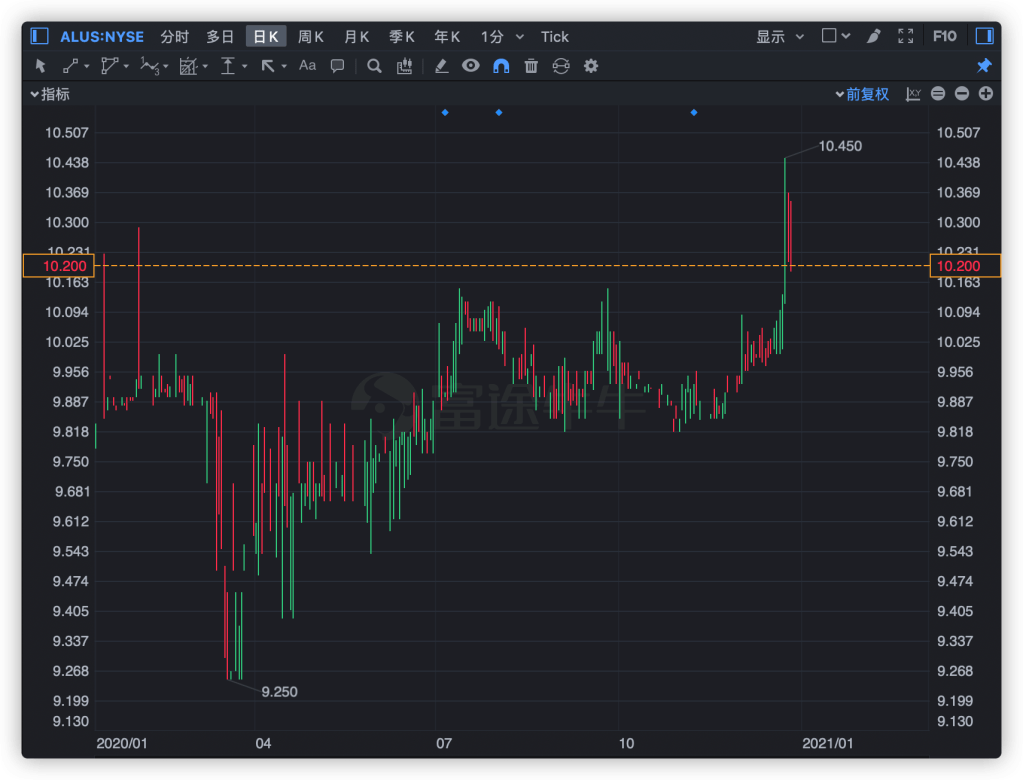
Task: Enter fullscreen chart mode
Action: coord(906,36)
